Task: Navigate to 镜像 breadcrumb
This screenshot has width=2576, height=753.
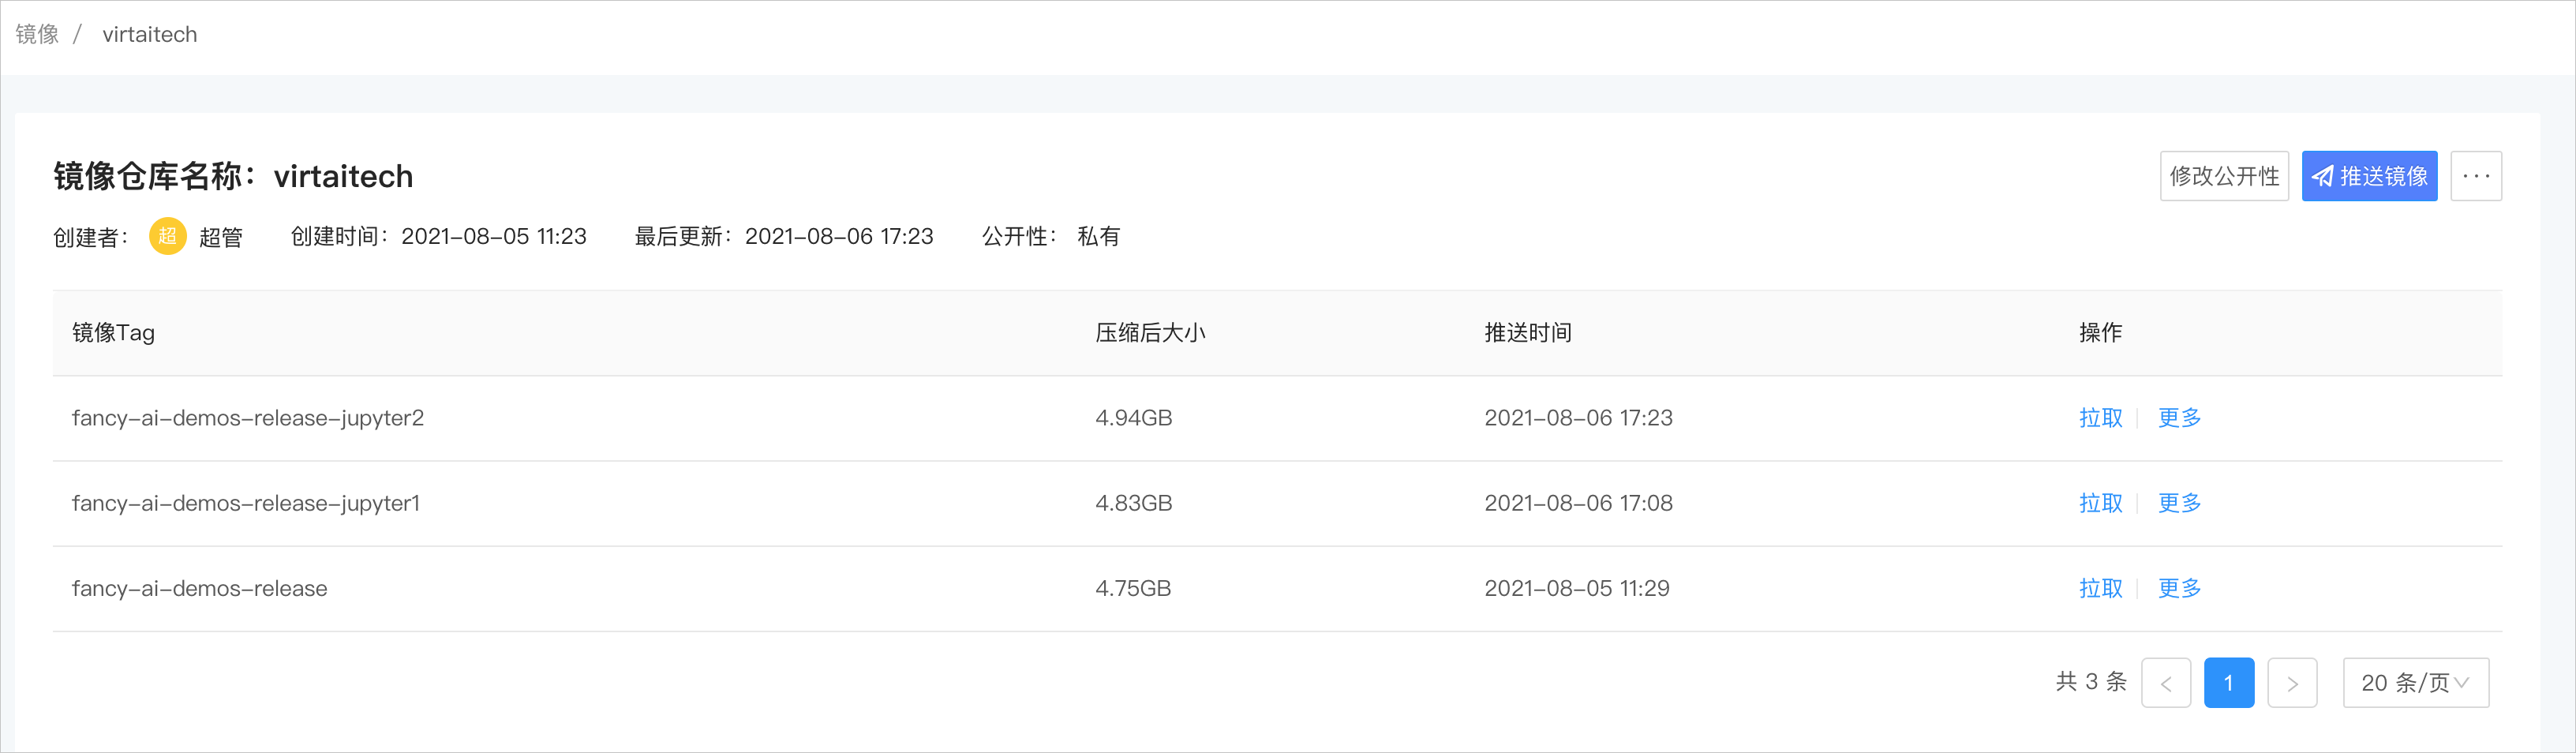Action: pos(37,34)
